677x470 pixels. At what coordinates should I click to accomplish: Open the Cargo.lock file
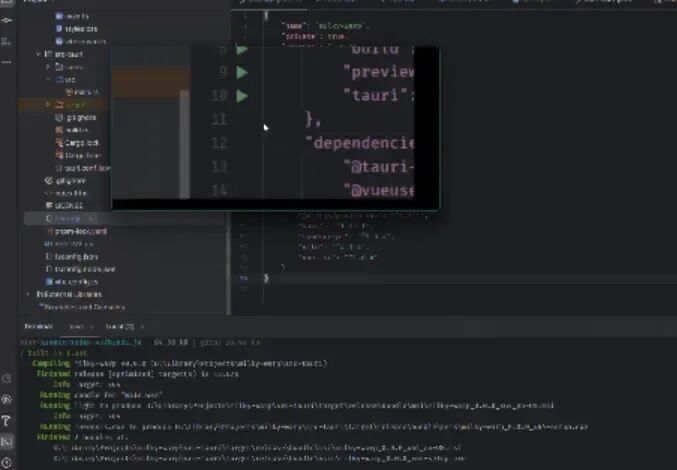77,142
